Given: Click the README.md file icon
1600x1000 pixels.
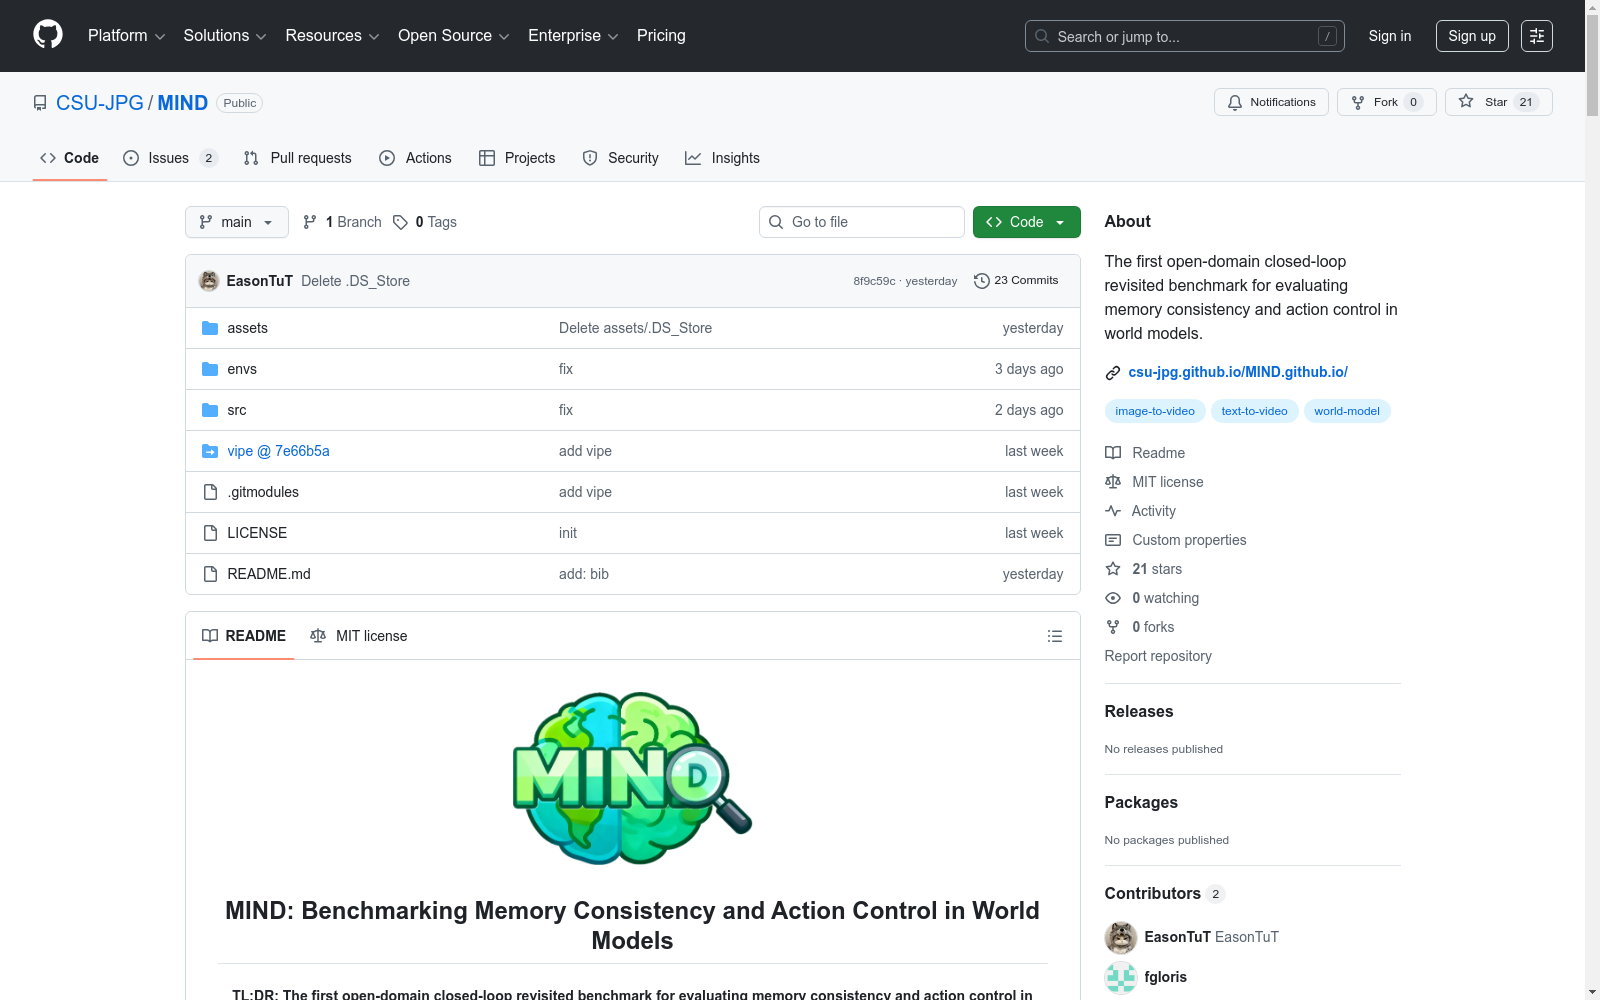Looking at the screenshot, I should [210, 574].
